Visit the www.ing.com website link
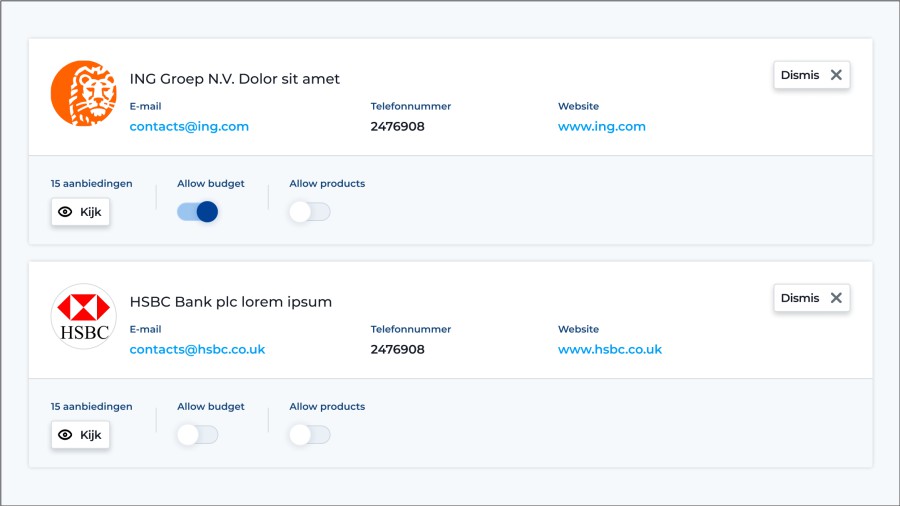 click(x=601, y=127)
